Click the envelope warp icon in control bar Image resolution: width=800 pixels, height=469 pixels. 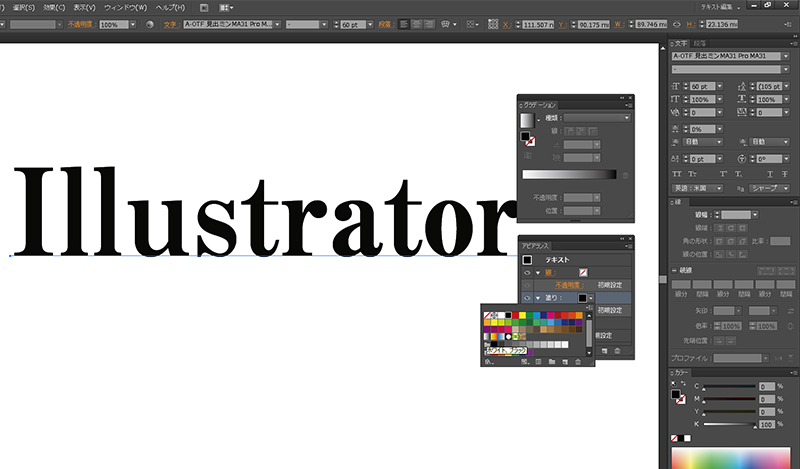(x=445, y=24)
